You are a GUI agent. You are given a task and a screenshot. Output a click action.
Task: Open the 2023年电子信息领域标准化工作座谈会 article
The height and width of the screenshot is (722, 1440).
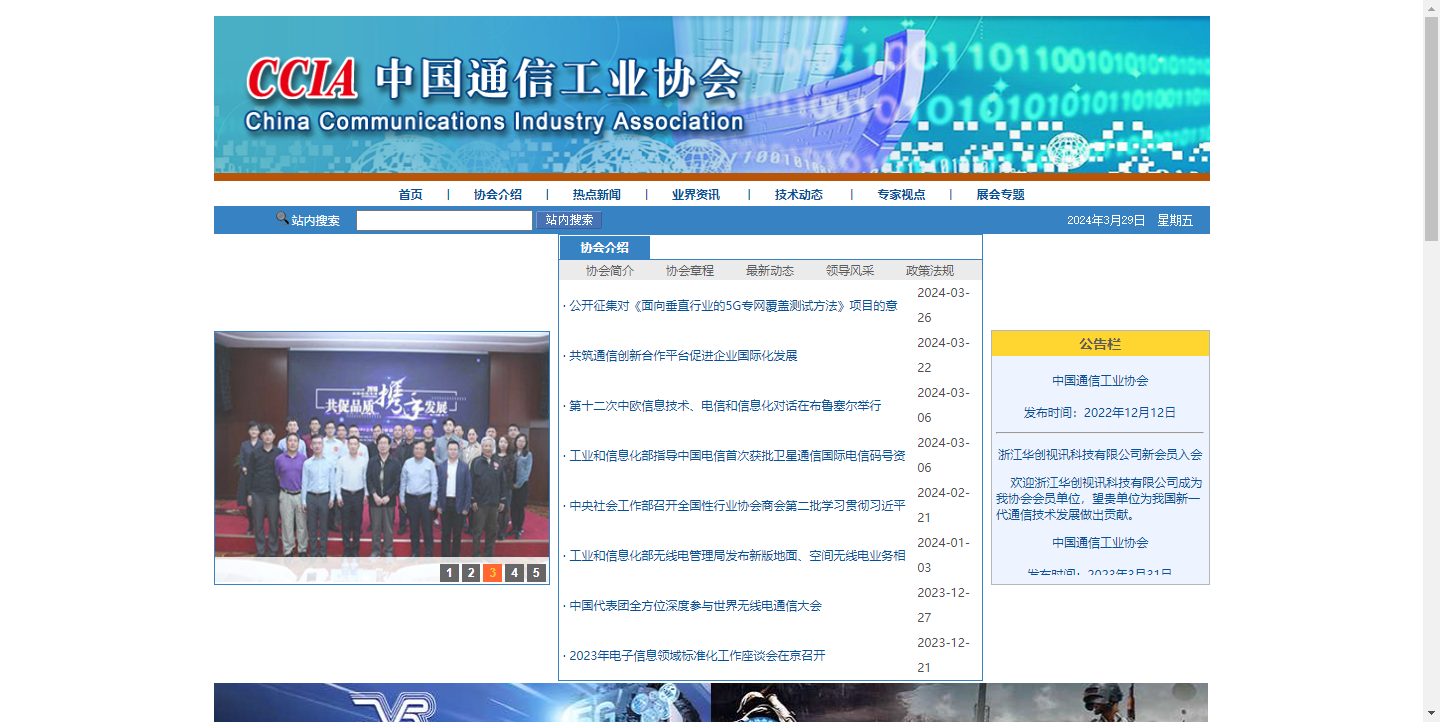pos(697,656)
